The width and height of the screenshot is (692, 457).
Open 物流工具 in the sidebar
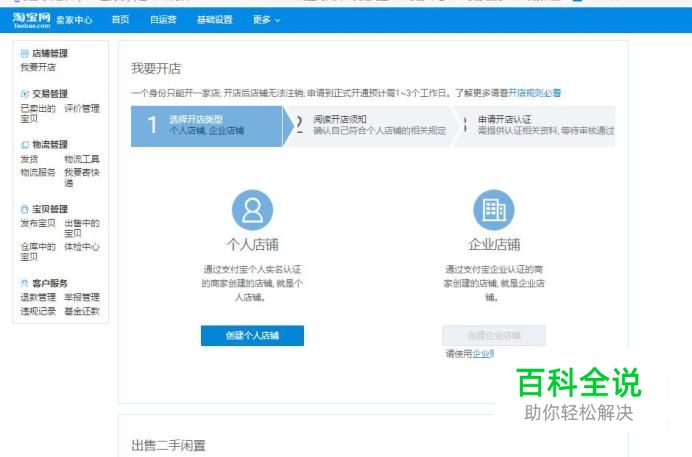82,159
